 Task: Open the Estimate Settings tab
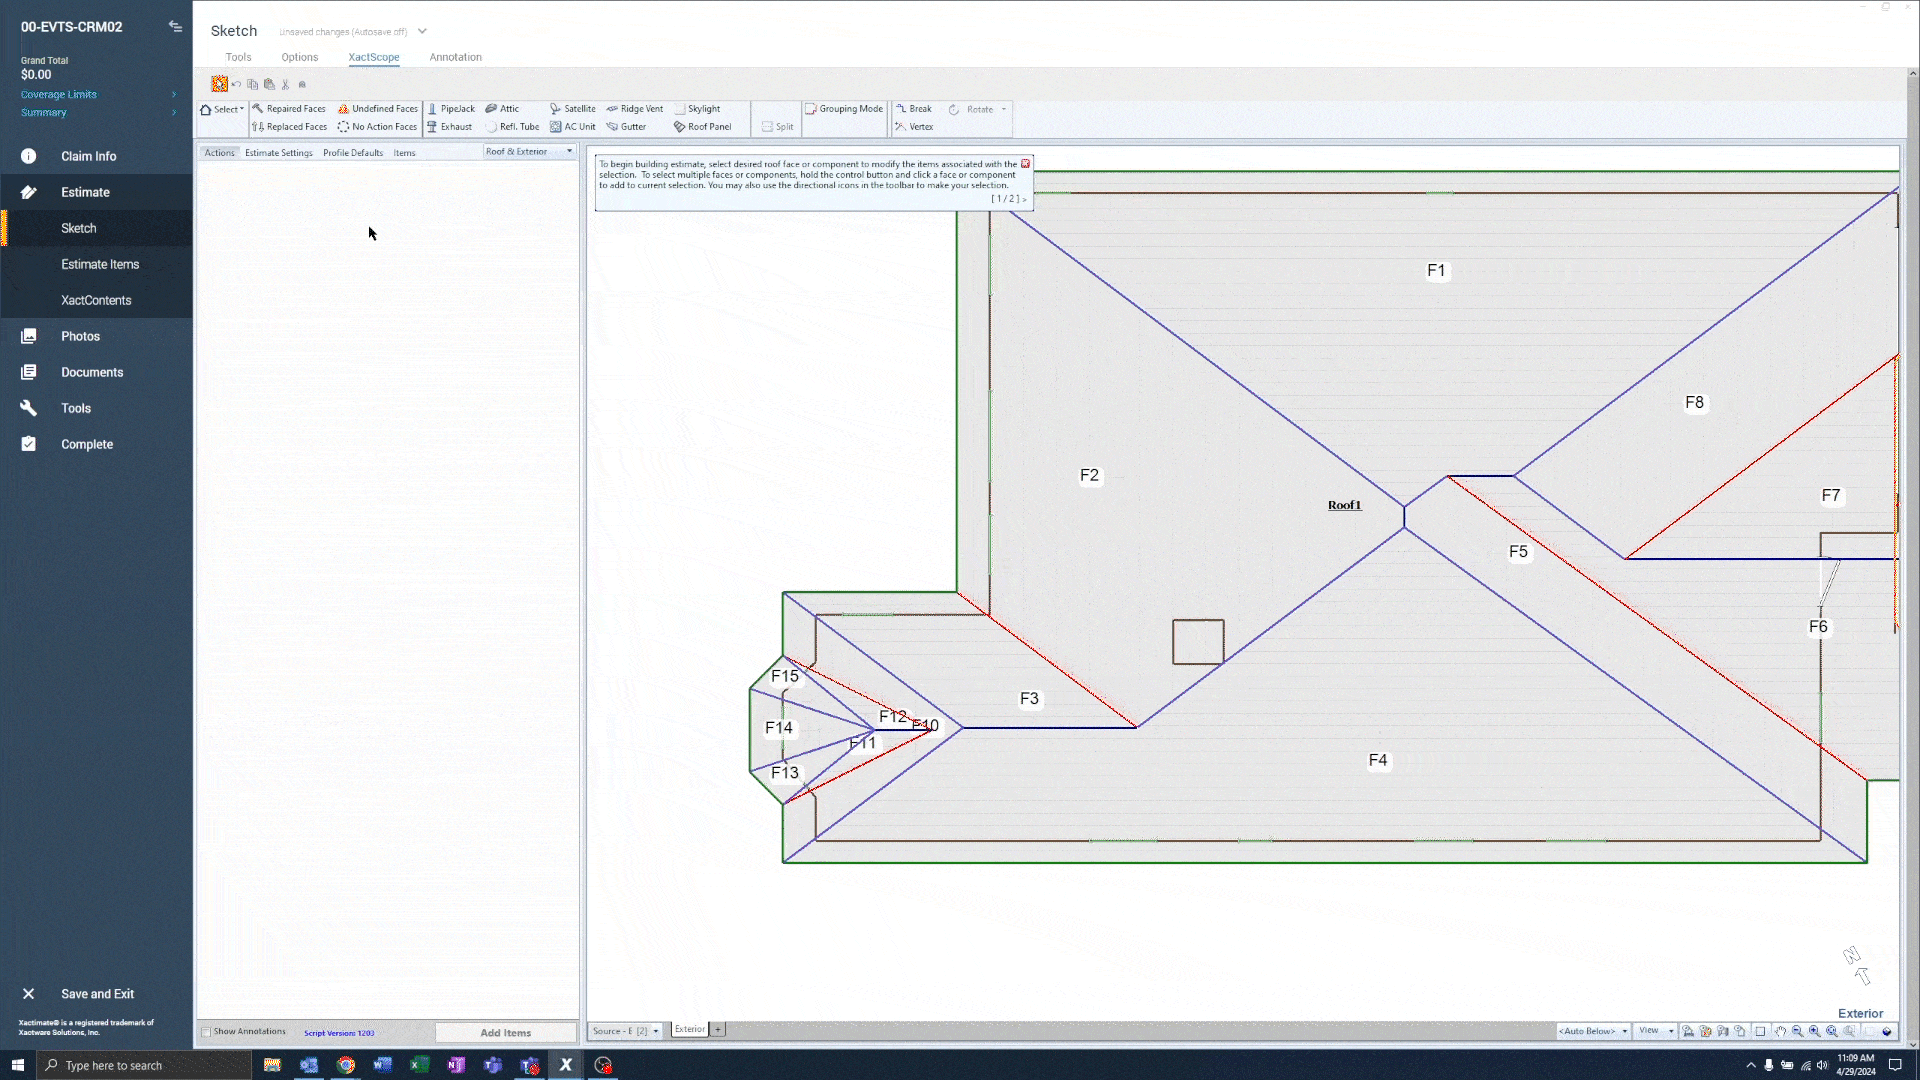coord(279,153)
